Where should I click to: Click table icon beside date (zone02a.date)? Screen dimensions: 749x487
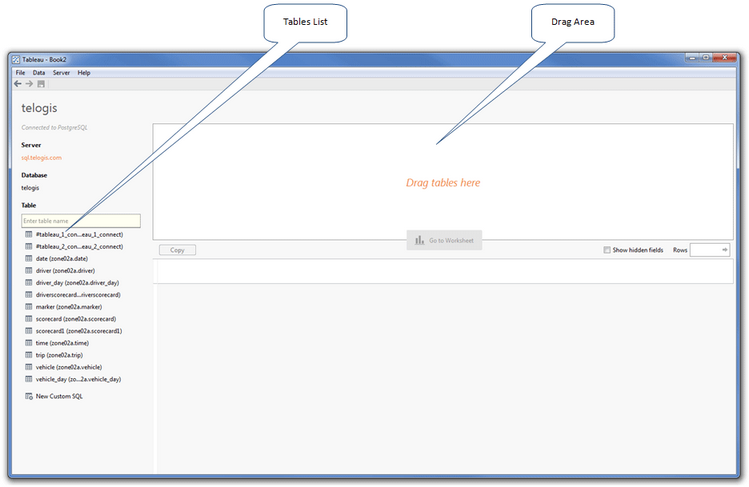point(29,258)
